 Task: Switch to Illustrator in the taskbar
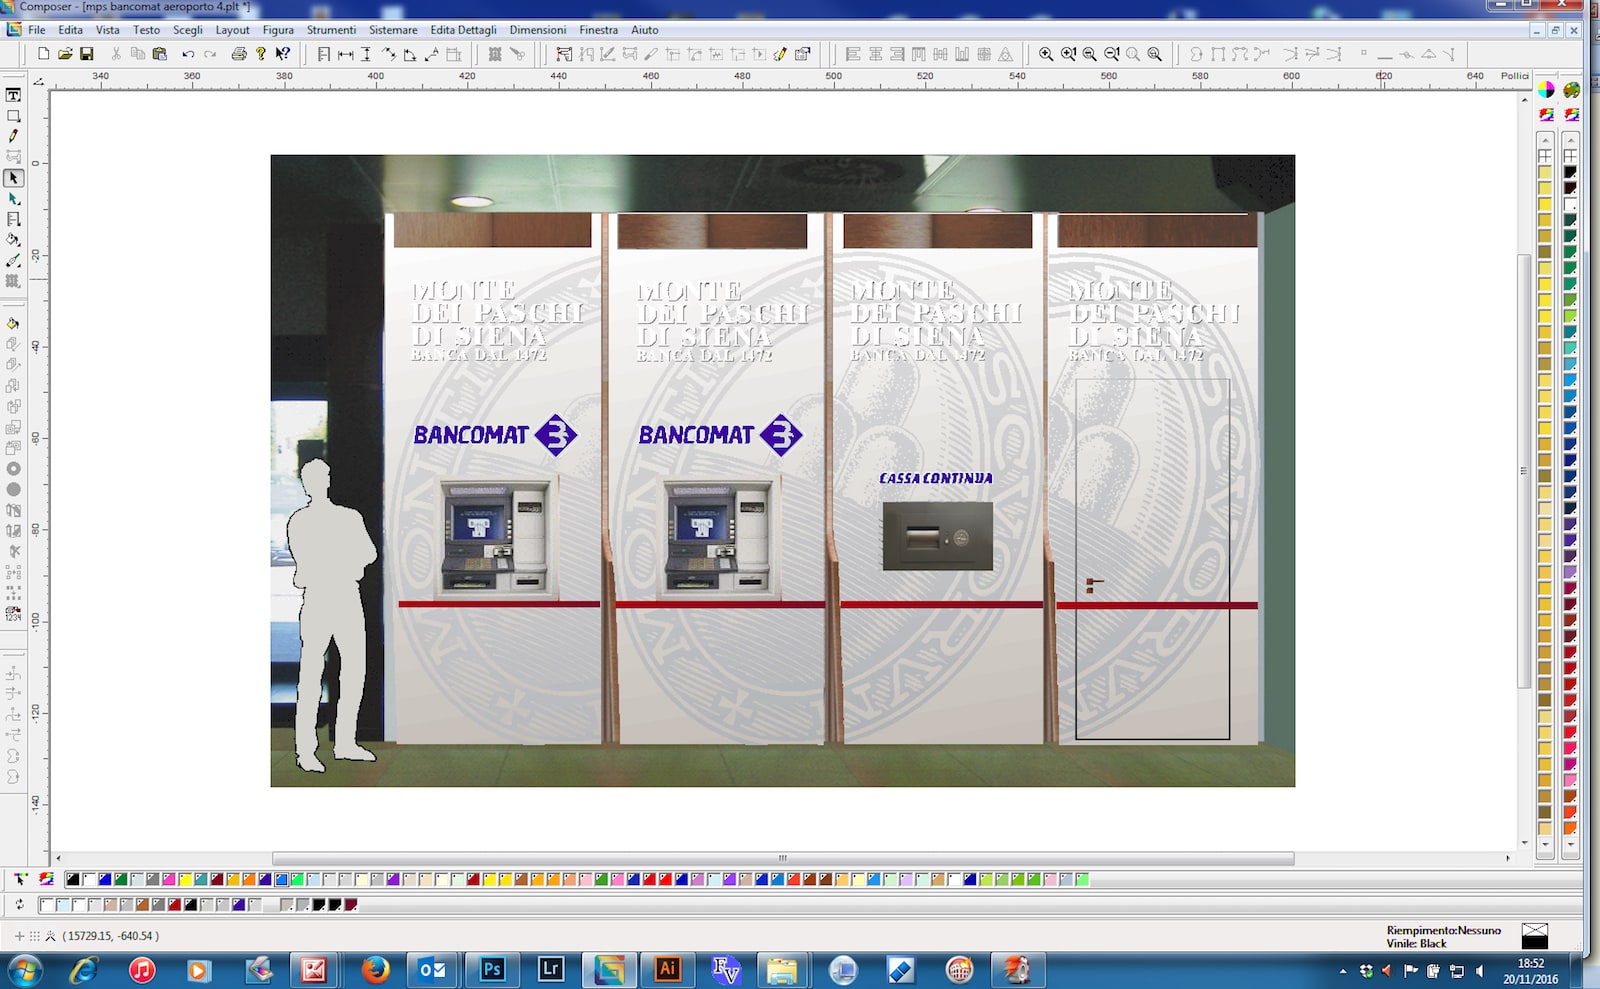[667, 970]
